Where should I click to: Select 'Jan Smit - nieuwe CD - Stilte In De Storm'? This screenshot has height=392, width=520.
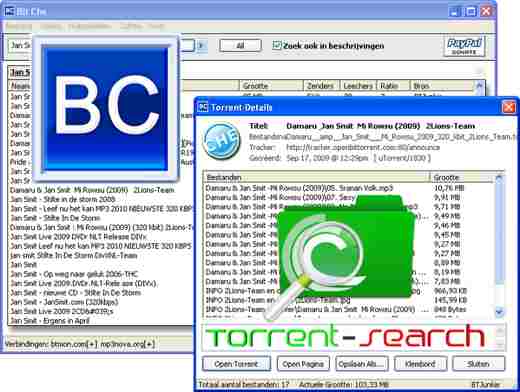point(76,293)
